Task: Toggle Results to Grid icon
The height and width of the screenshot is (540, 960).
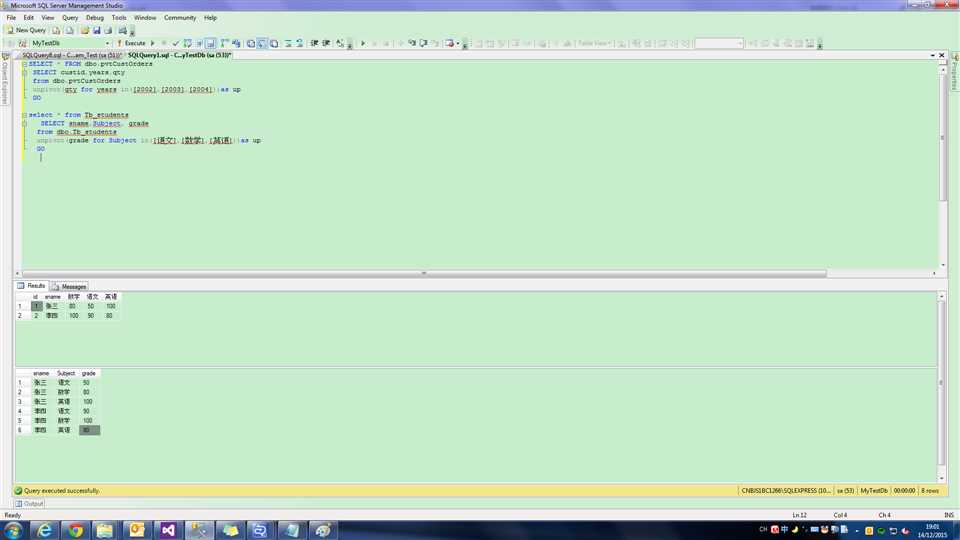Action: [262, 43]
